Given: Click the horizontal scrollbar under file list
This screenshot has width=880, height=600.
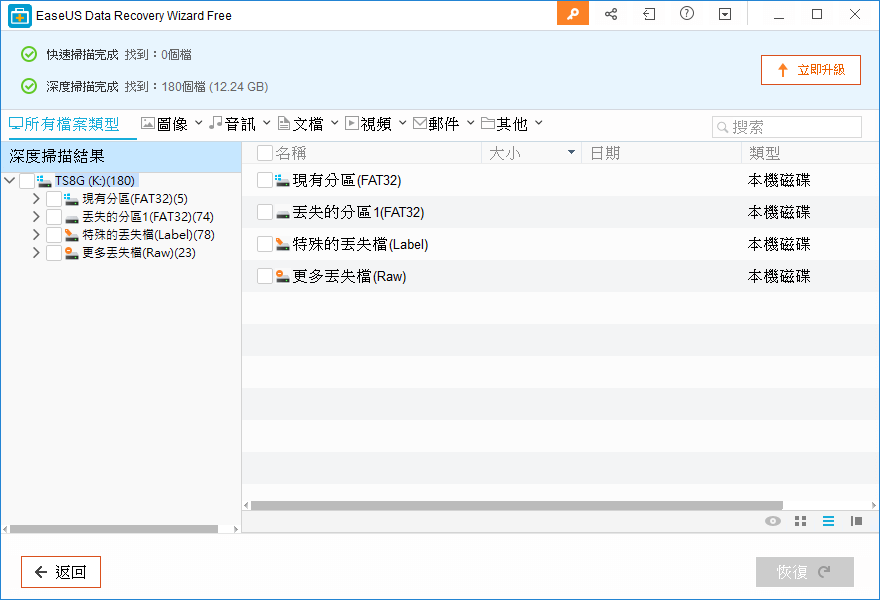Looking at the screenshot, I should (x=516, y=506).
